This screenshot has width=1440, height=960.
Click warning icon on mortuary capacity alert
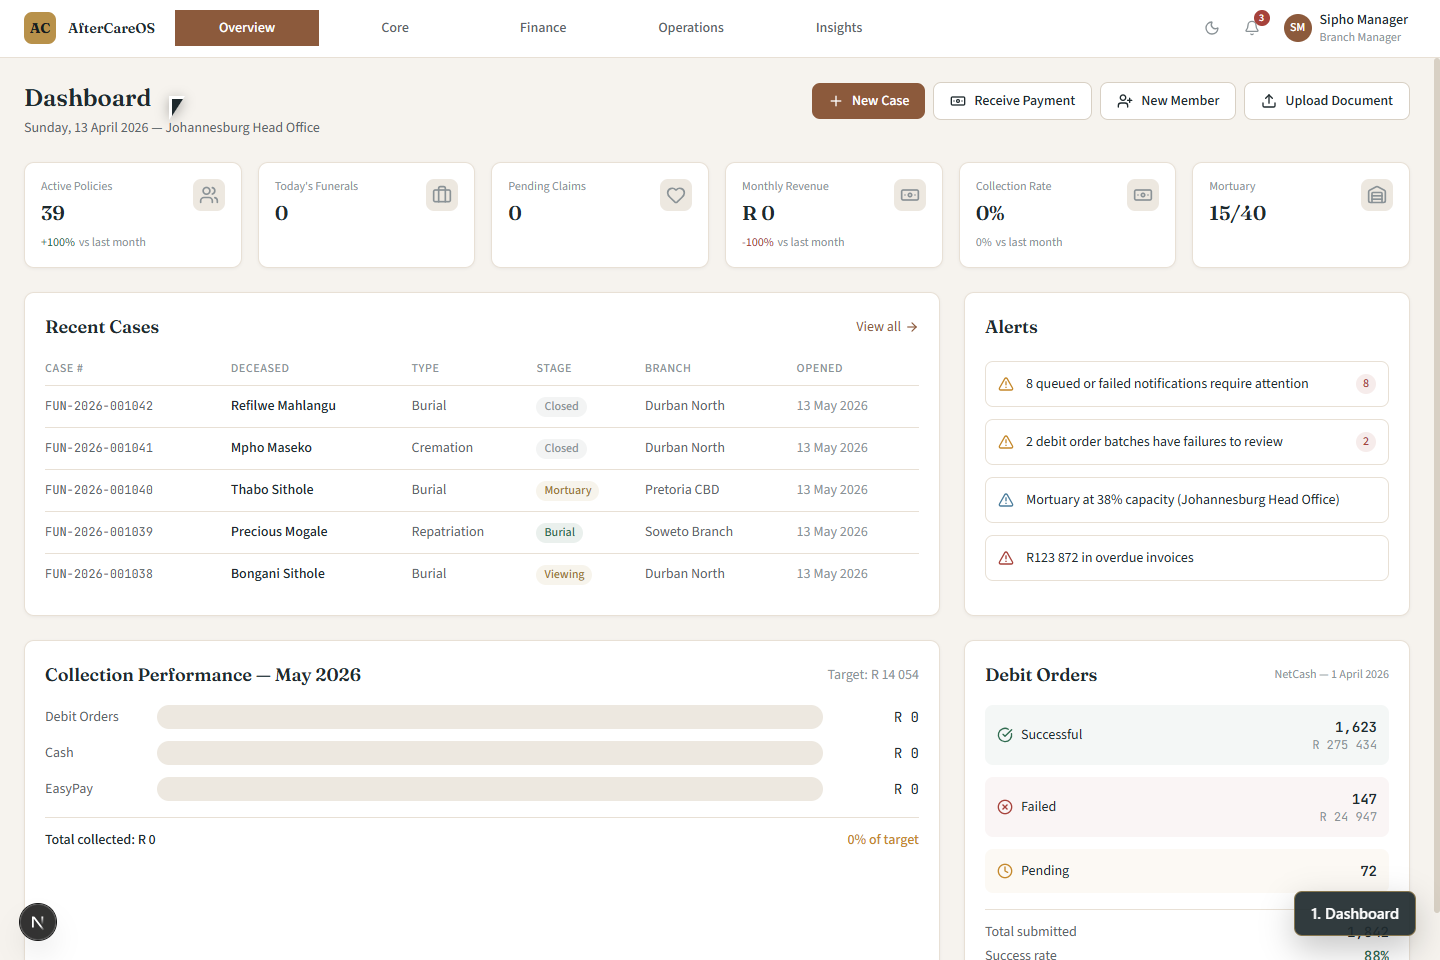coord(1006,500)
